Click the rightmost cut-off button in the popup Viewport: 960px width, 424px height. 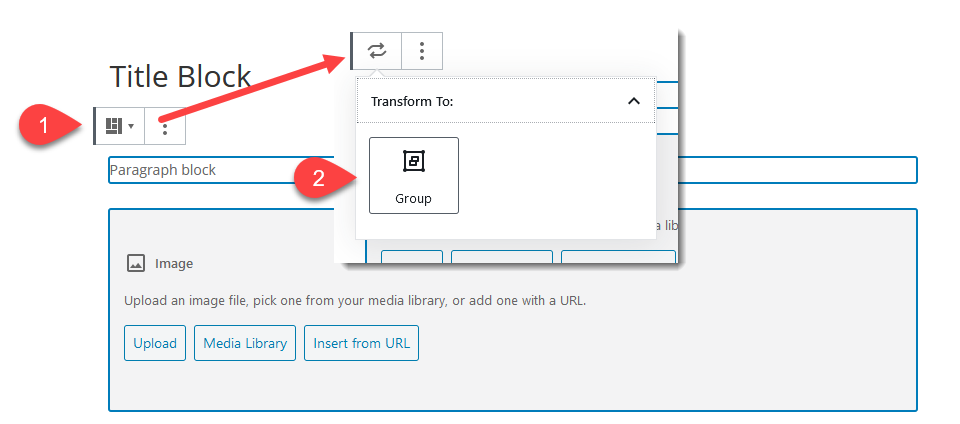point(617,256)
